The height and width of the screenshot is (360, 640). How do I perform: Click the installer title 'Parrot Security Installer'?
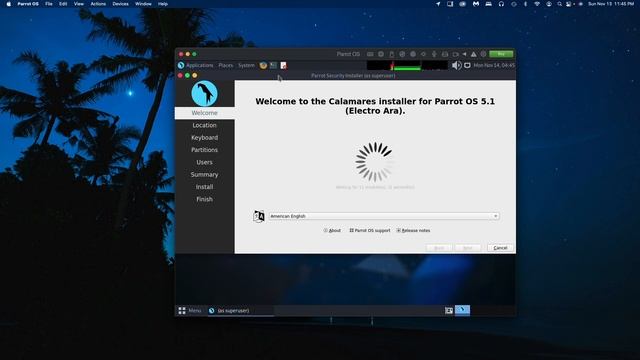tap(353, 76)
